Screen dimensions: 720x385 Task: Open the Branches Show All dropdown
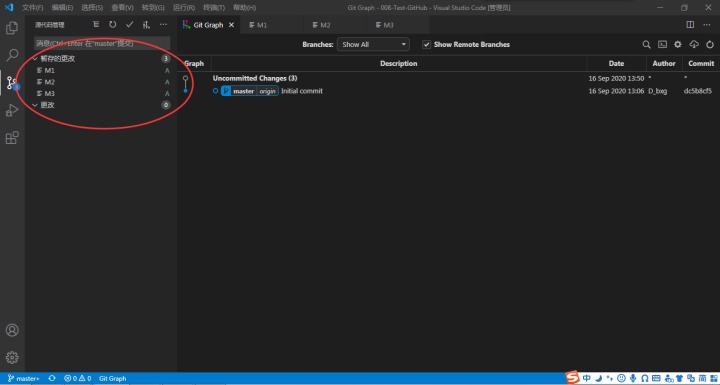point(373,45)
